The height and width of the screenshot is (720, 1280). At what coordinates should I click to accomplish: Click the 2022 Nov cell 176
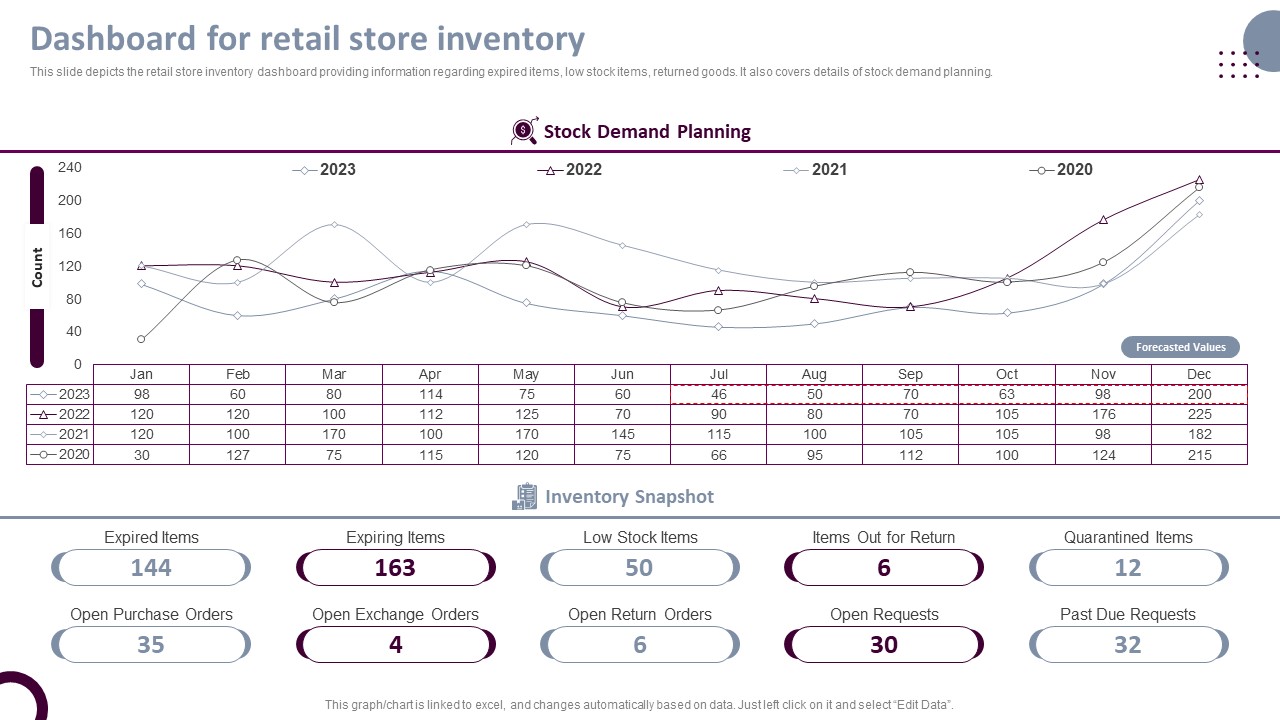pyautogui.click(x=1103, y=414)
